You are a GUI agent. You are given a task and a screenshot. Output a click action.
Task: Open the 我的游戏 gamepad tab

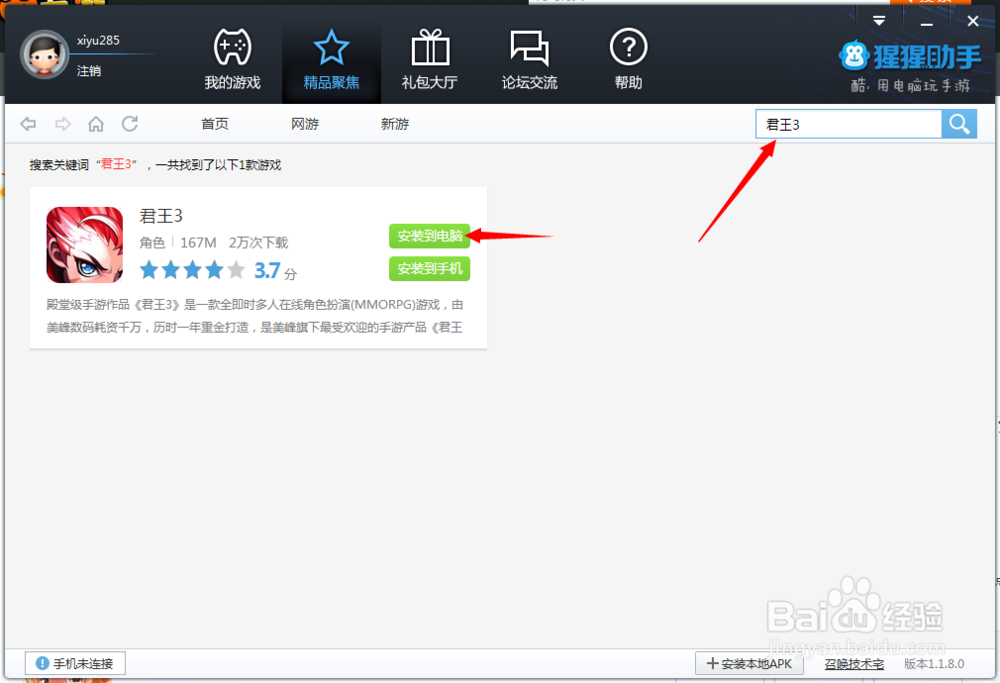232,59
